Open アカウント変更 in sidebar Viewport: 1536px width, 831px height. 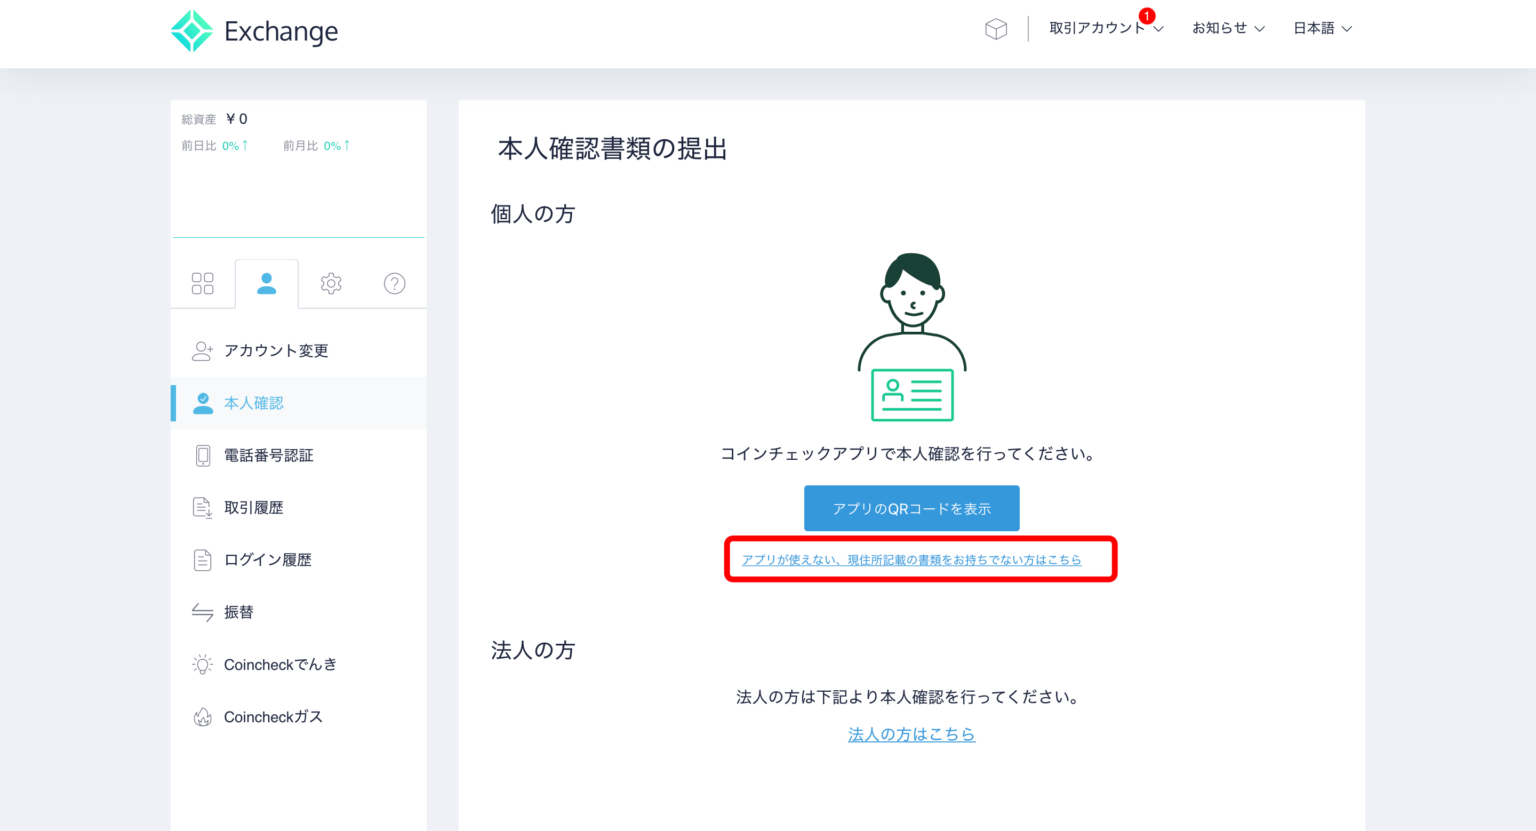276,351
